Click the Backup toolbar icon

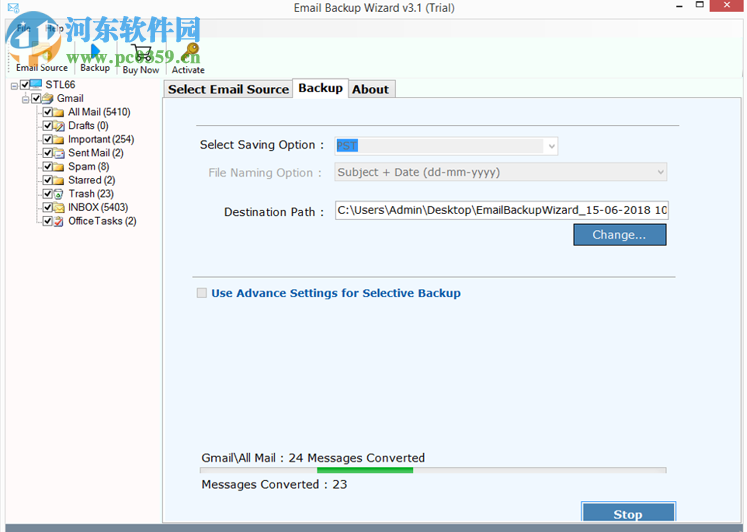95,51
